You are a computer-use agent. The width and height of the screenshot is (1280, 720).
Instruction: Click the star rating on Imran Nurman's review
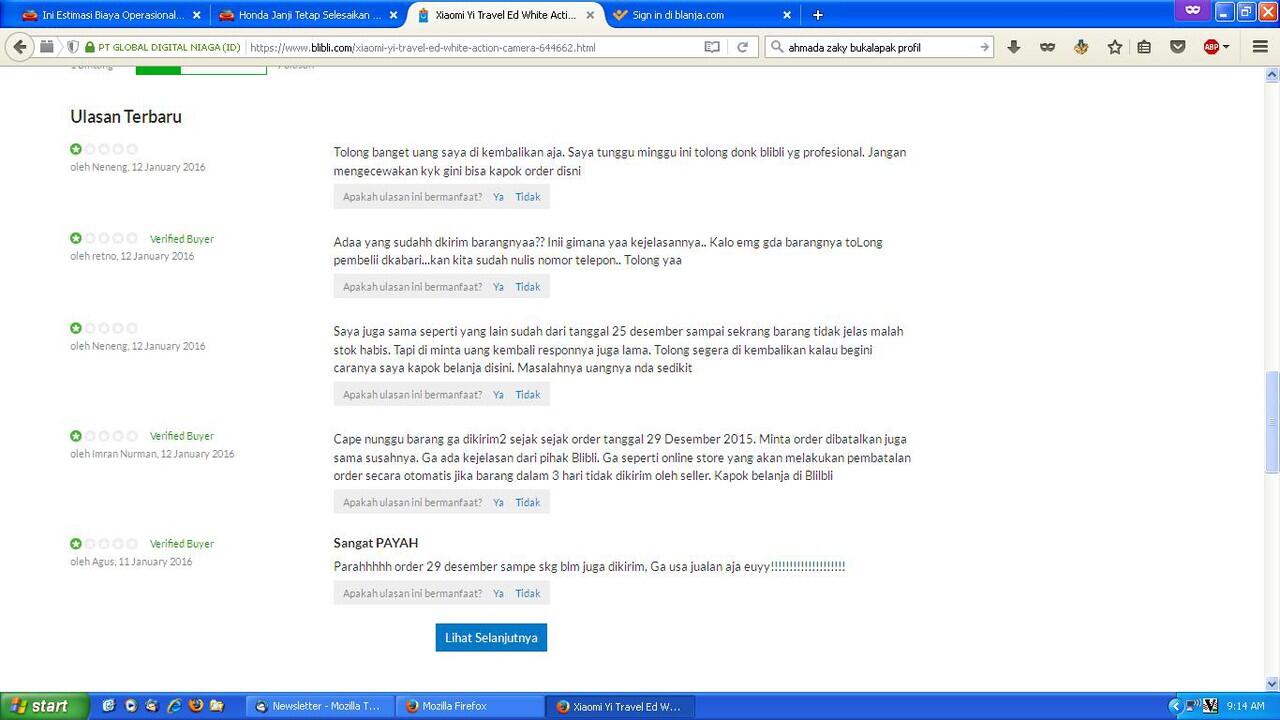coord(104,436)
